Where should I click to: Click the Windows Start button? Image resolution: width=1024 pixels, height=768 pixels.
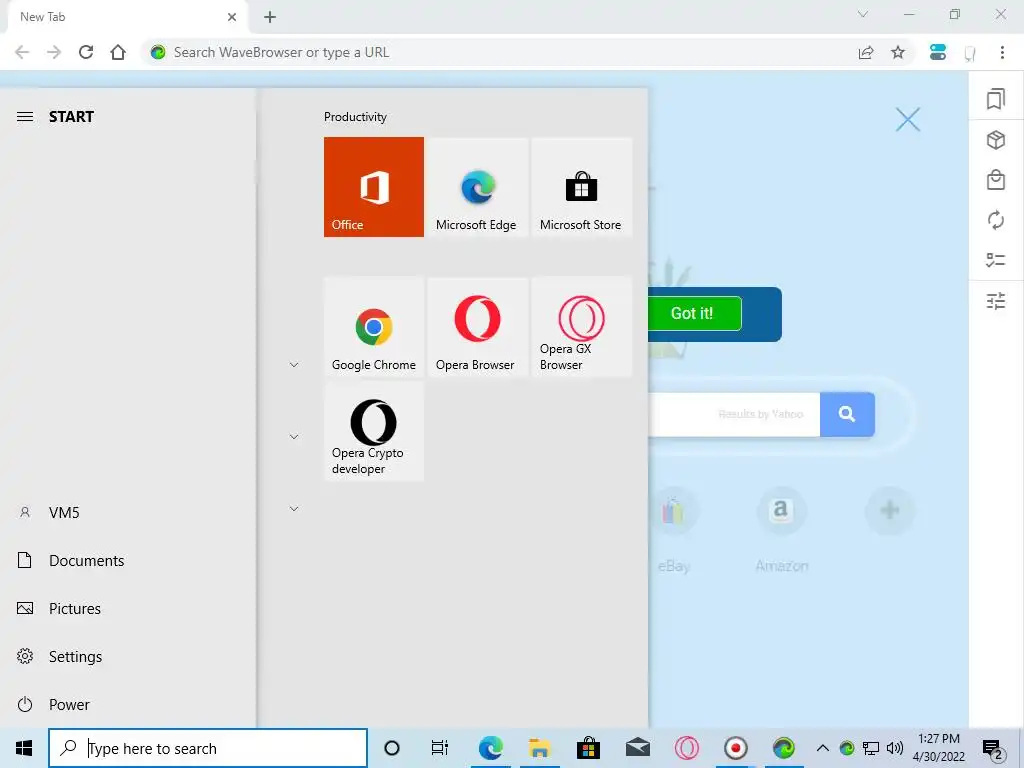(24, 748)
